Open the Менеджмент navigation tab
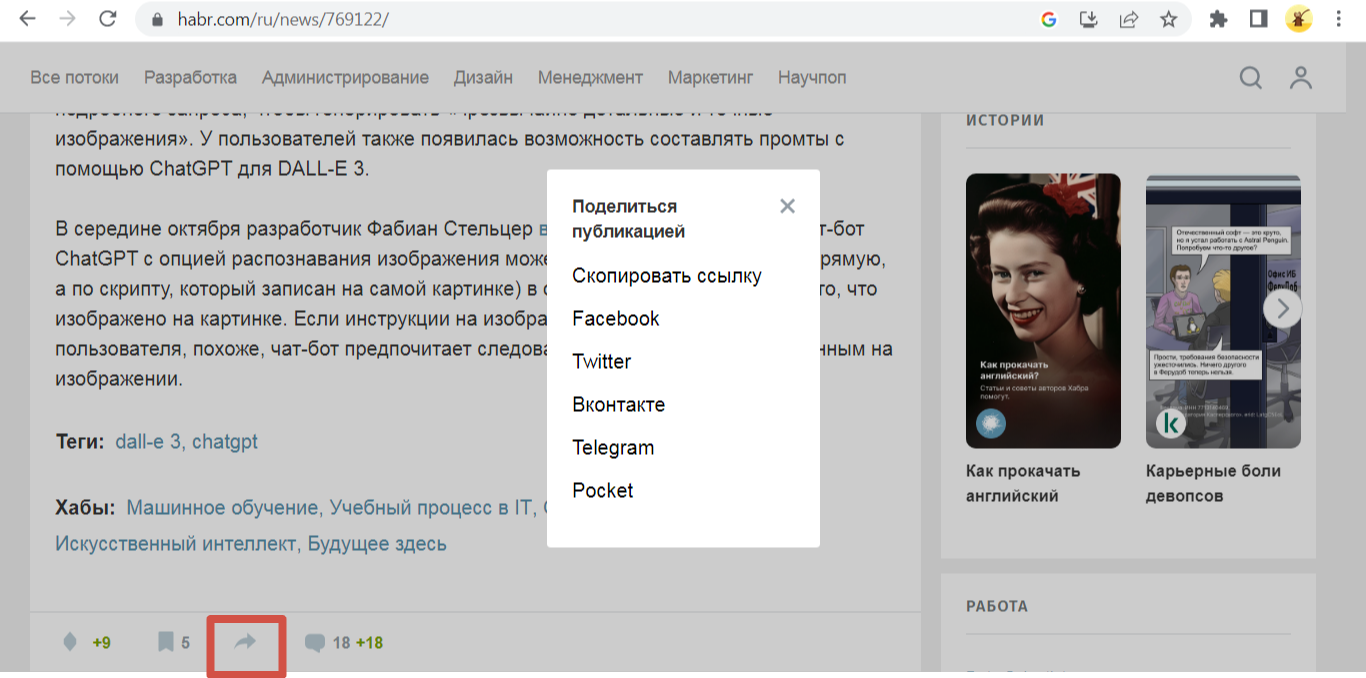The height and width of the screenshot is (678, 1366). pyautogui.click(x=591, y=77)
